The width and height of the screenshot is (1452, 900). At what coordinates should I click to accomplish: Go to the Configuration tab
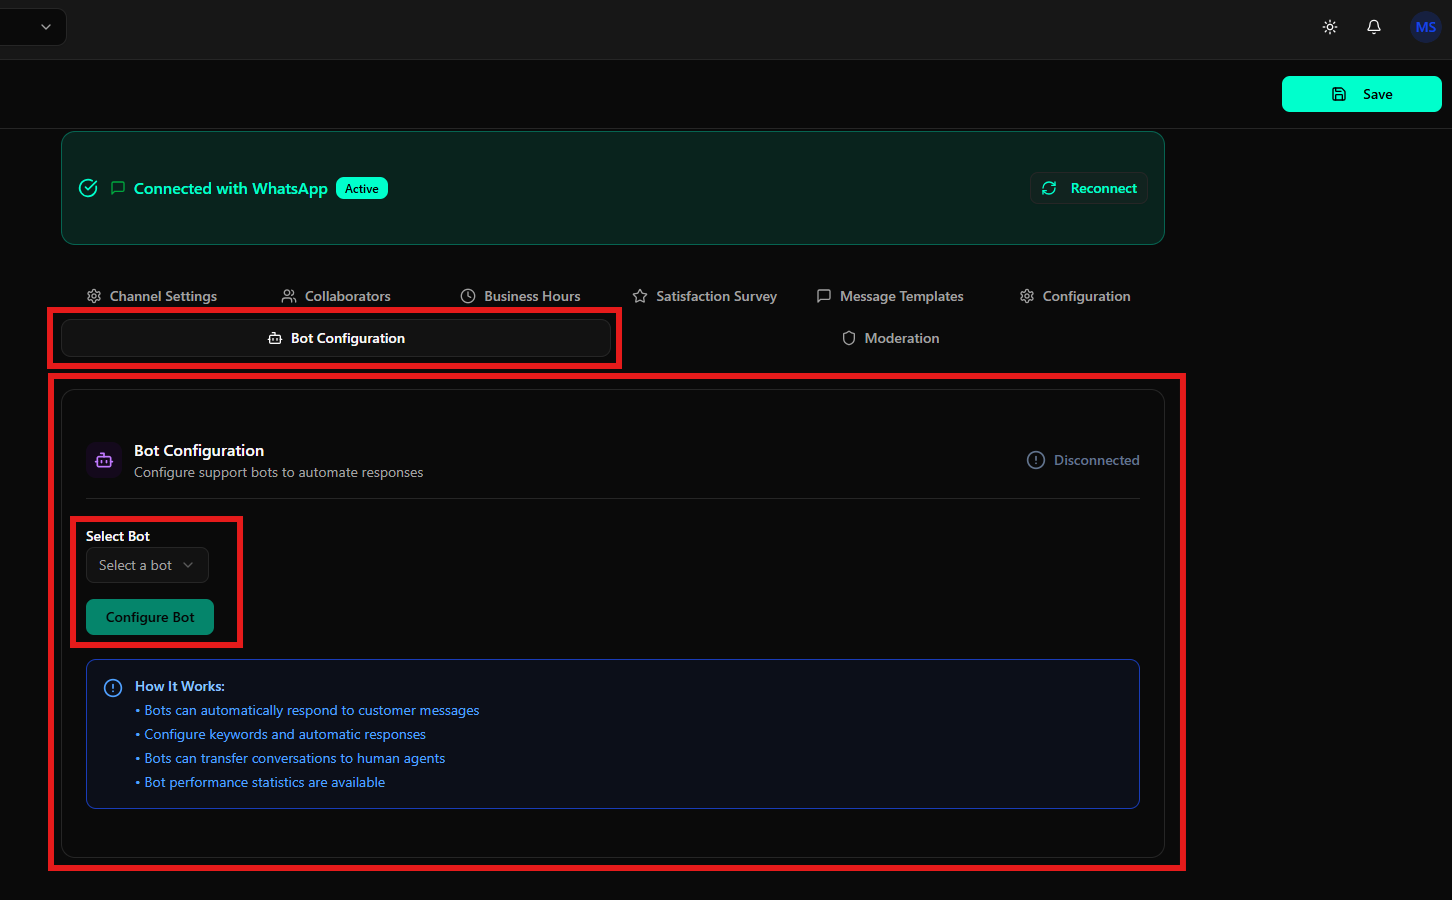point(1075,296)
